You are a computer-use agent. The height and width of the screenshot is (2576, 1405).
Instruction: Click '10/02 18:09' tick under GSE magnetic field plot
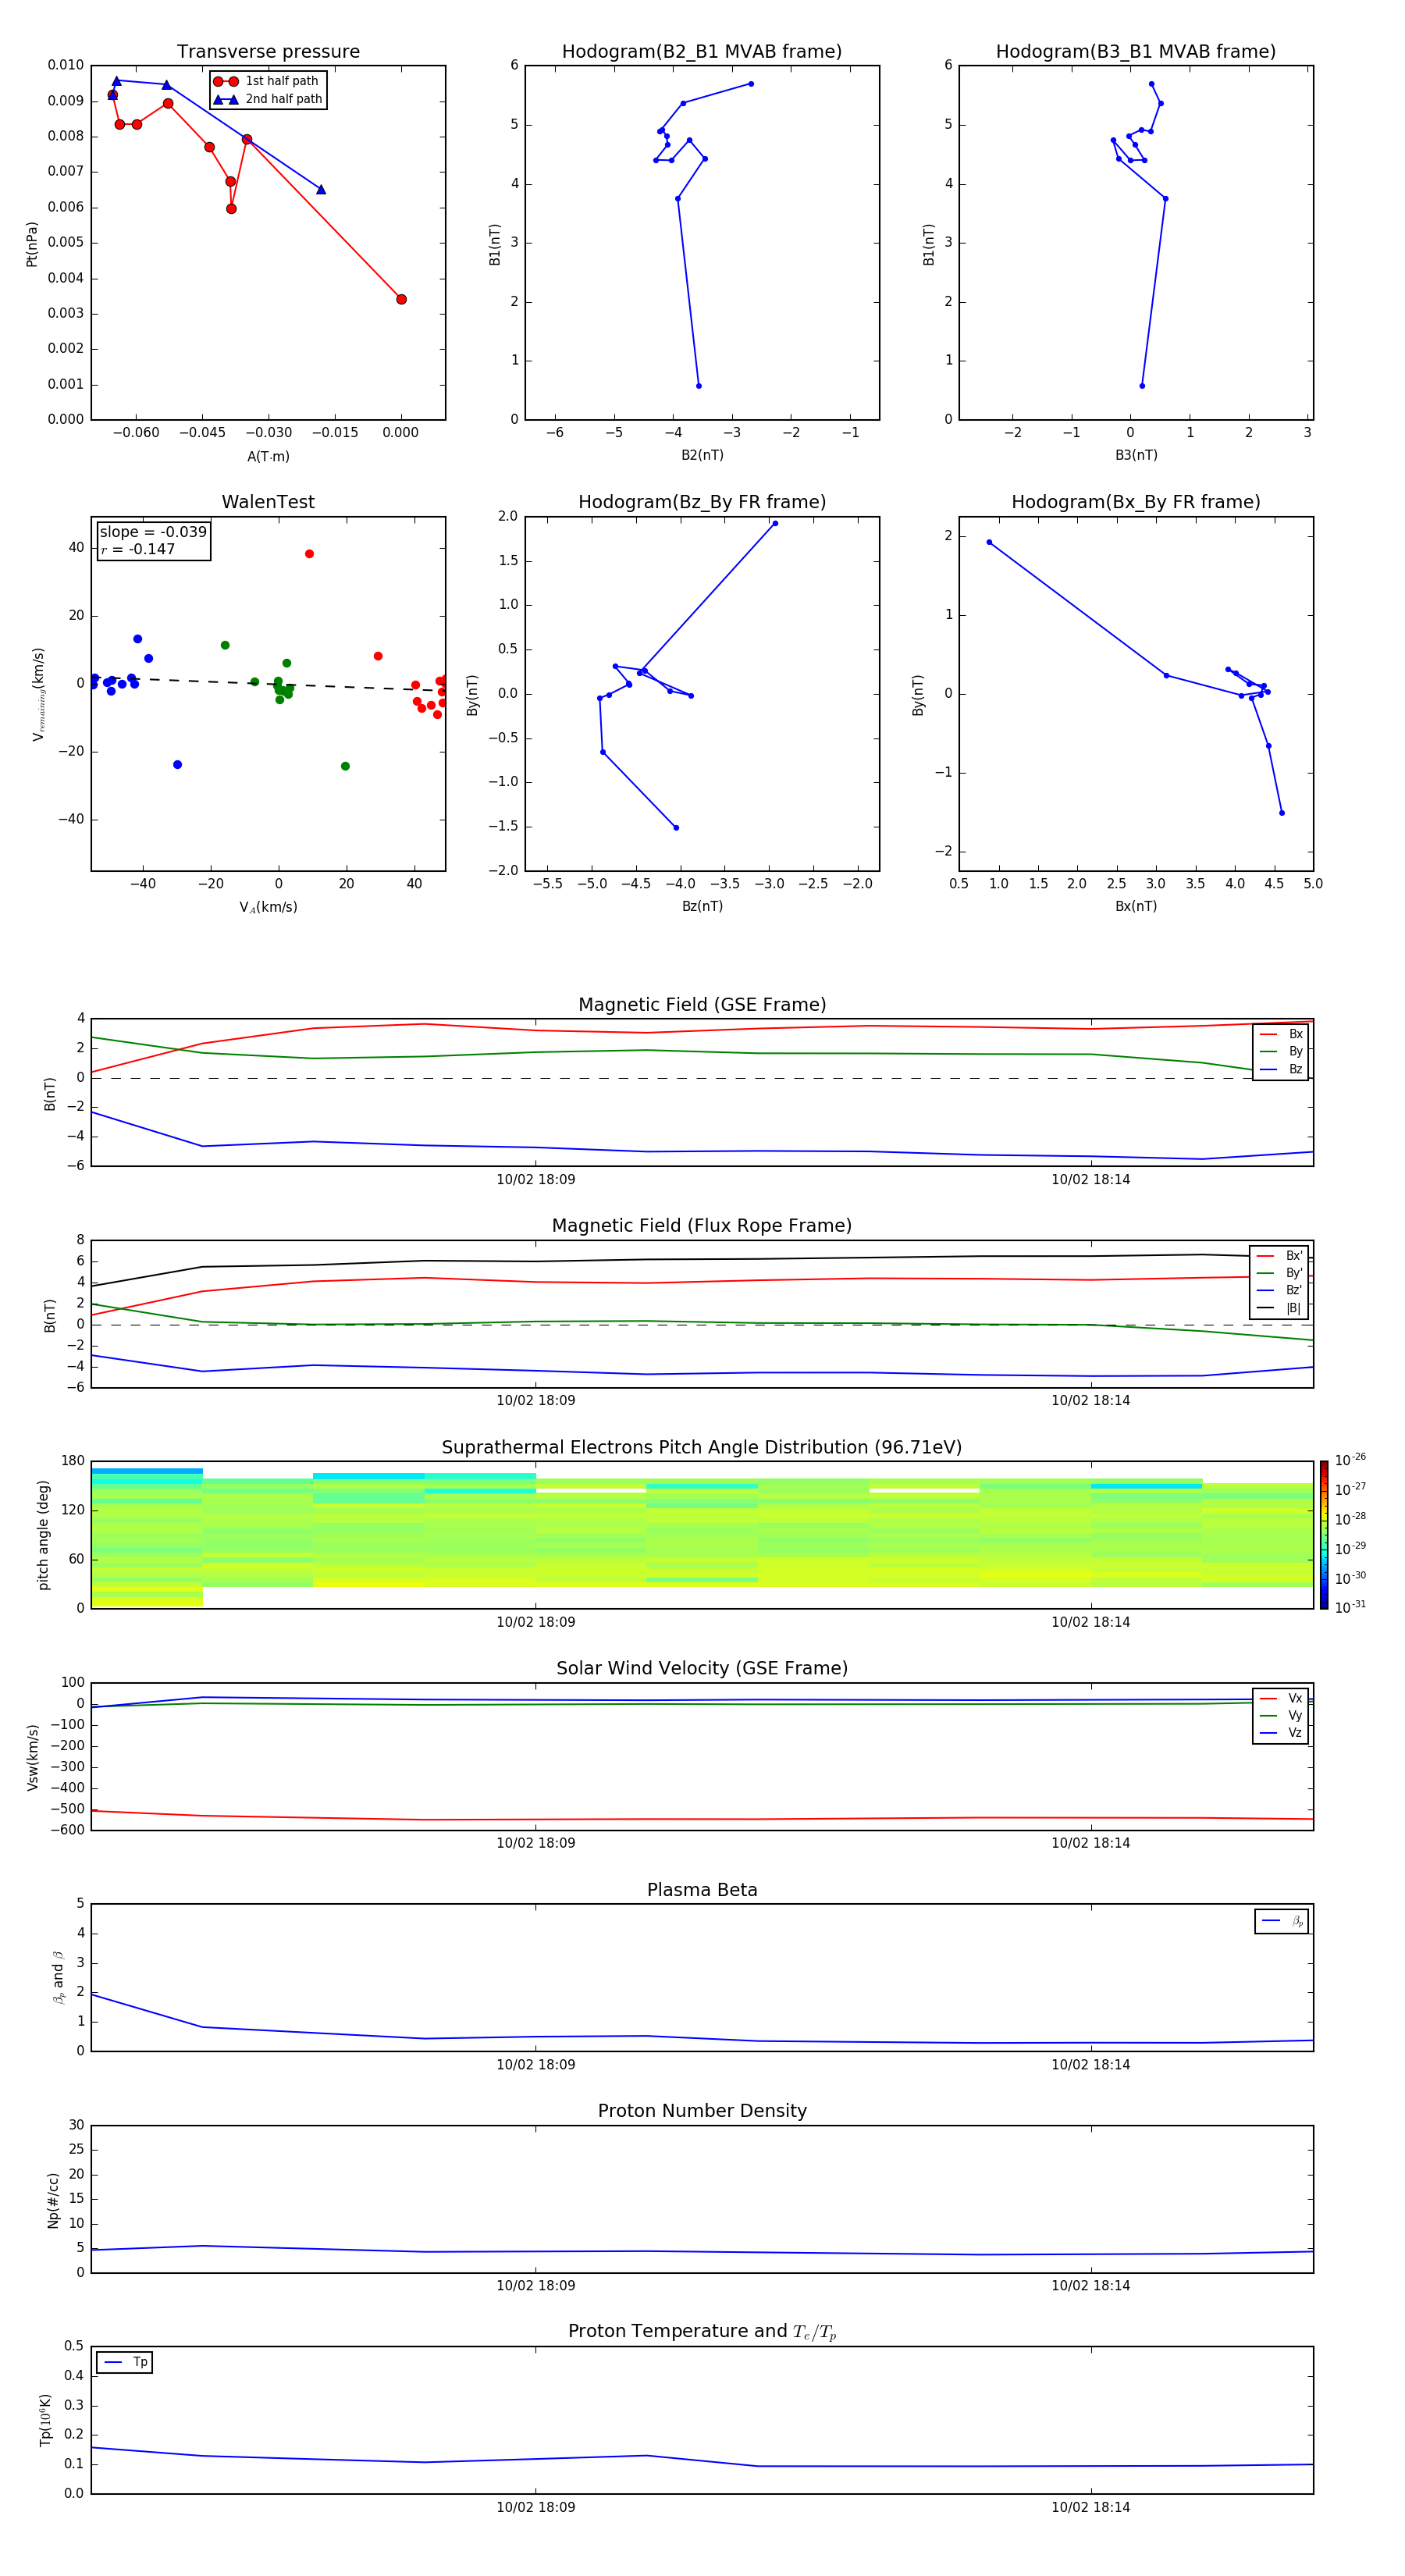click(x=536, y=1180)
